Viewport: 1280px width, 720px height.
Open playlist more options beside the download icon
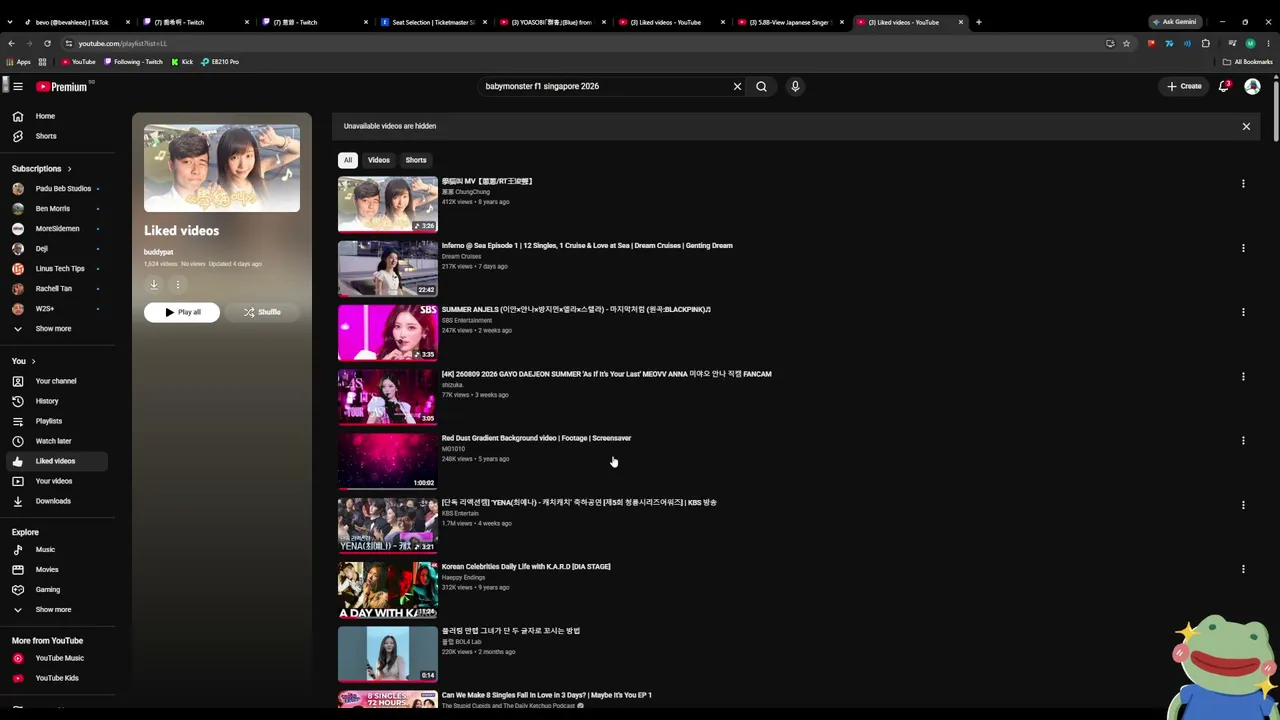178,284
